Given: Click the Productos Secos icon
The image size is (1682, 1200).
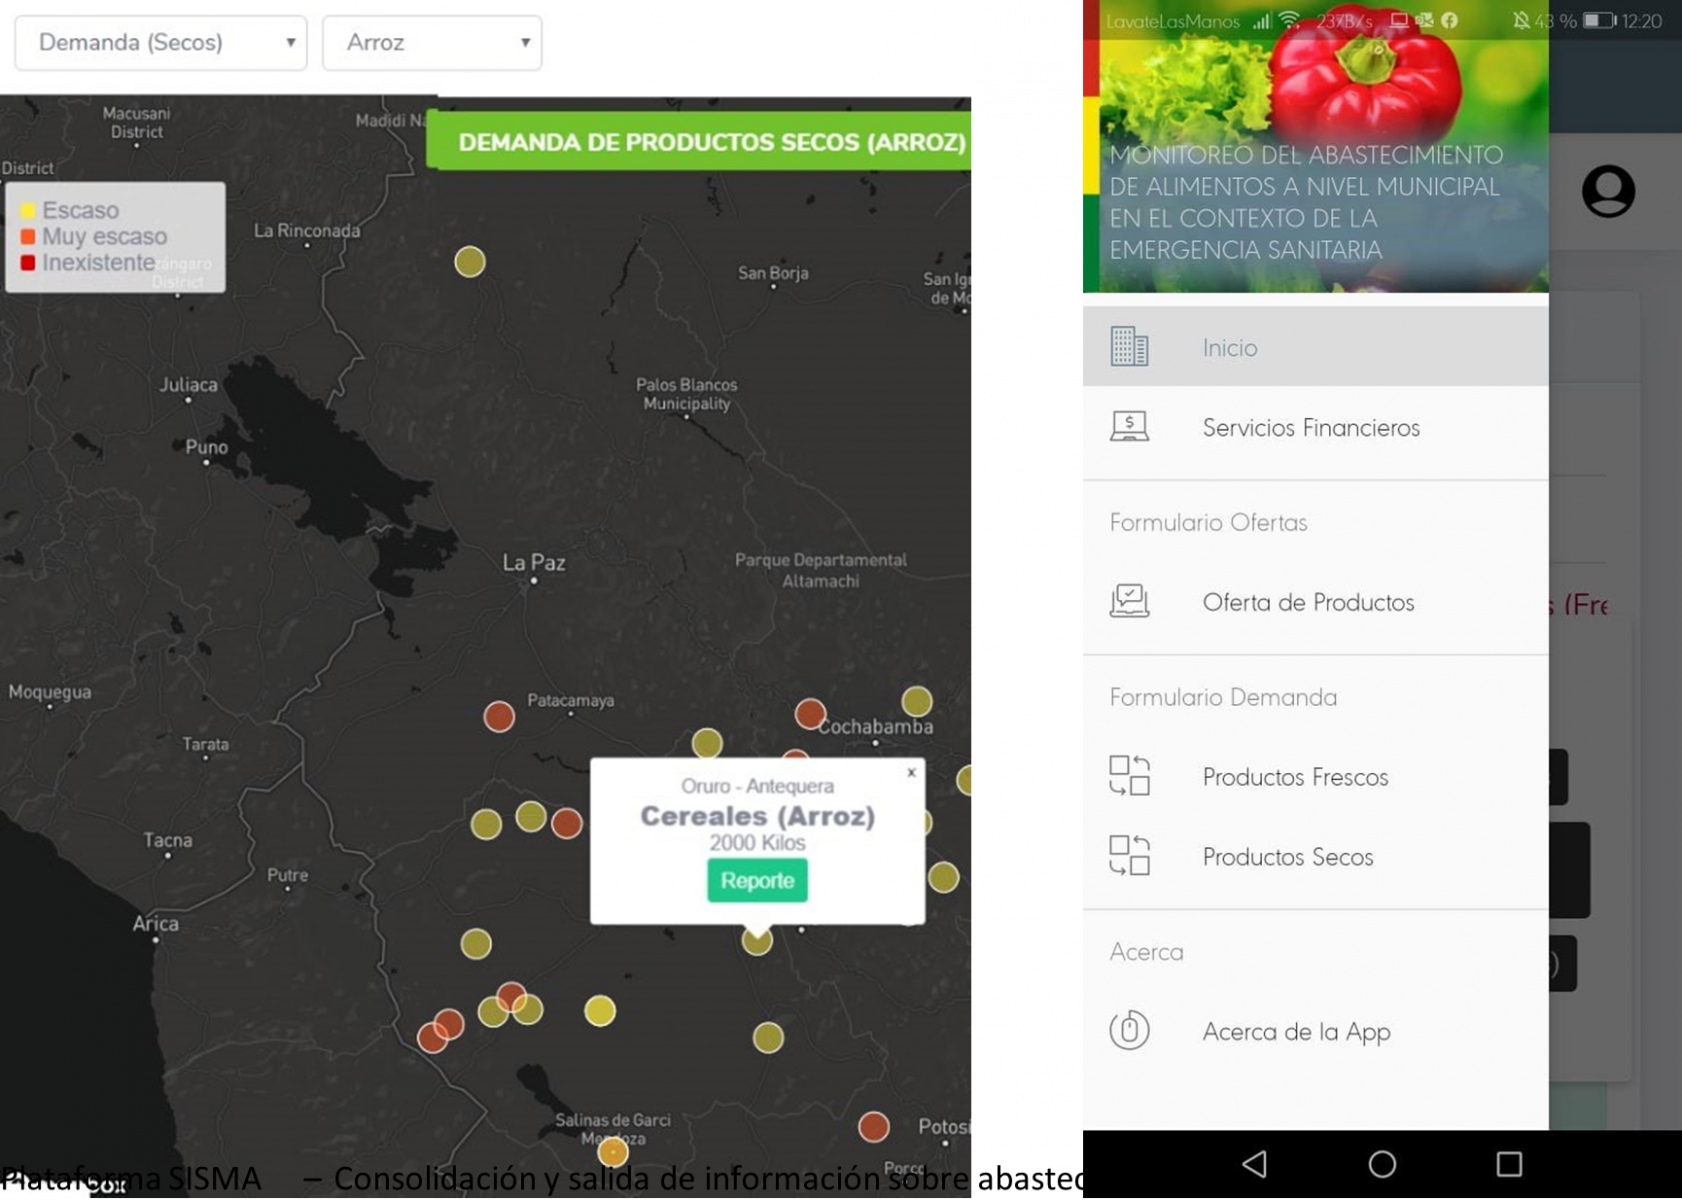Looking at the screenshot, I should 1131,856.
